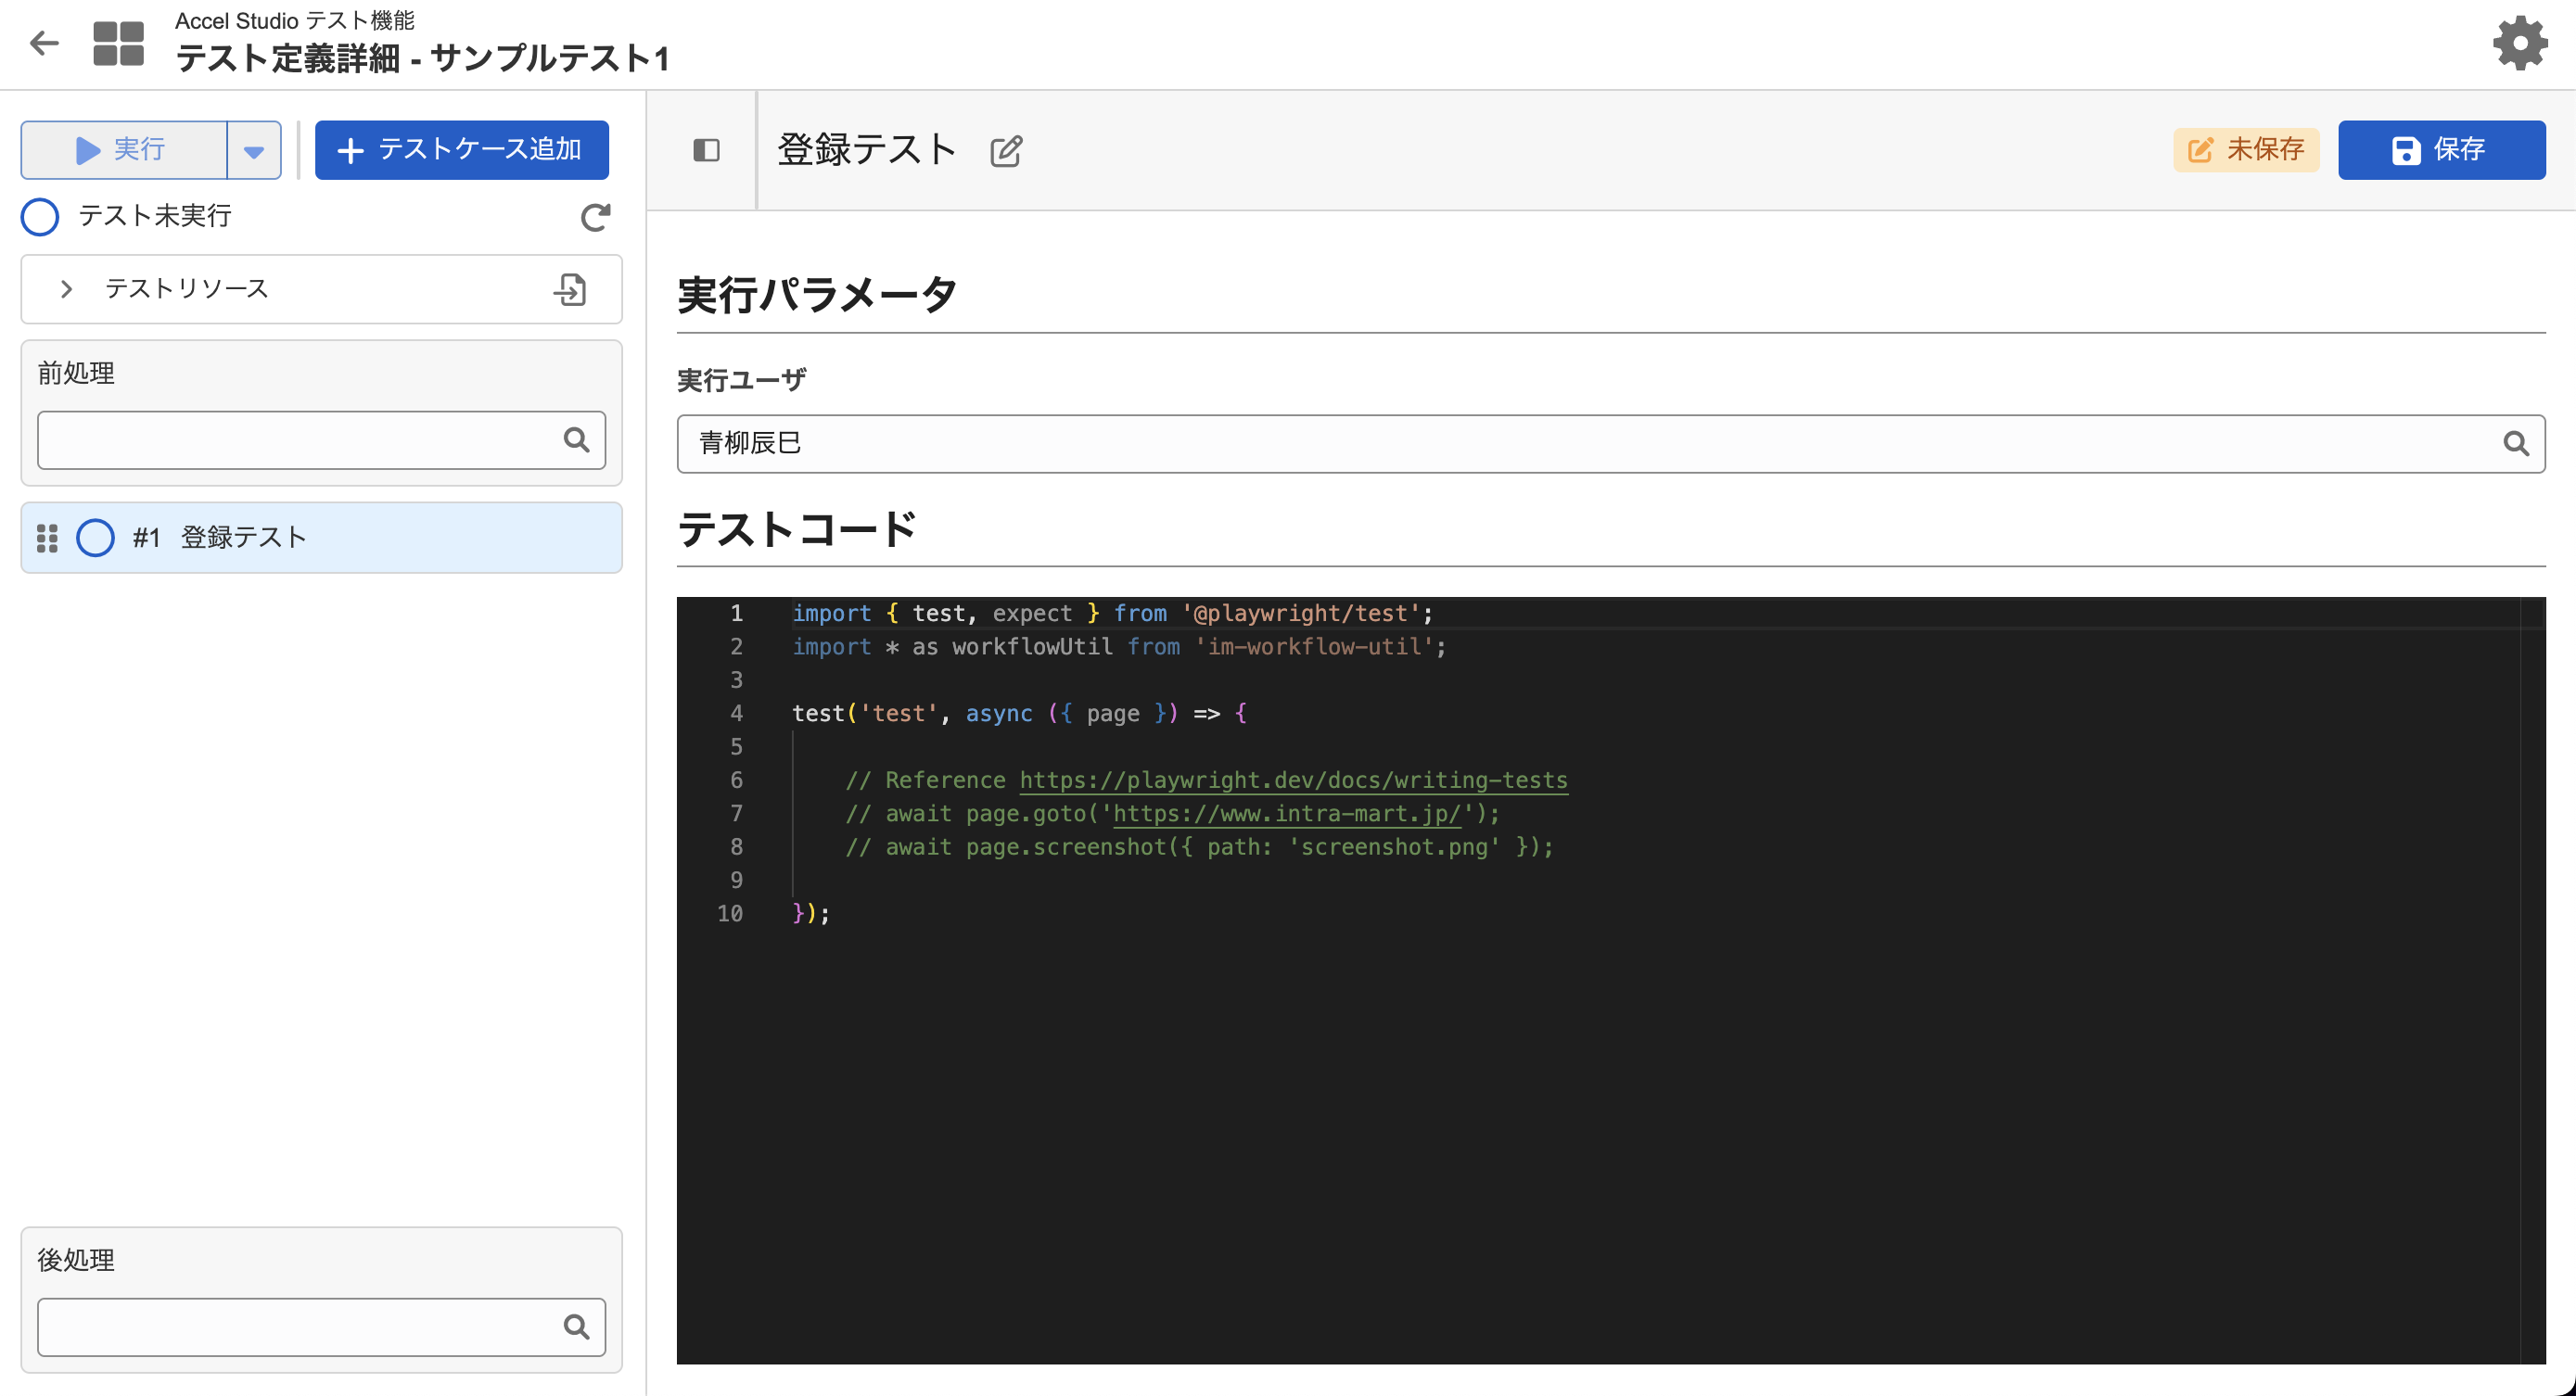Click status circle of #1 登録テスト
2576x1396 pixels.
point(96,538)
